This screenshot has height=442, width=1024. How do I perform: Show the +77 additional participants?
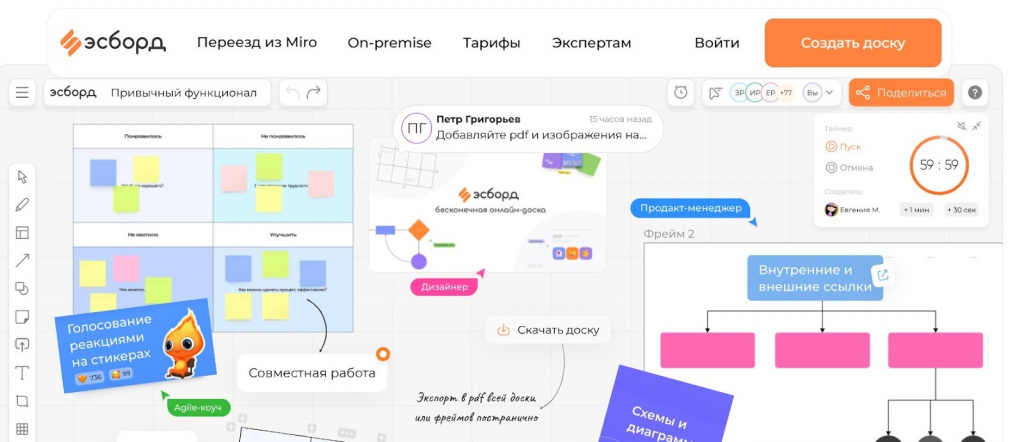pos(786,93)
